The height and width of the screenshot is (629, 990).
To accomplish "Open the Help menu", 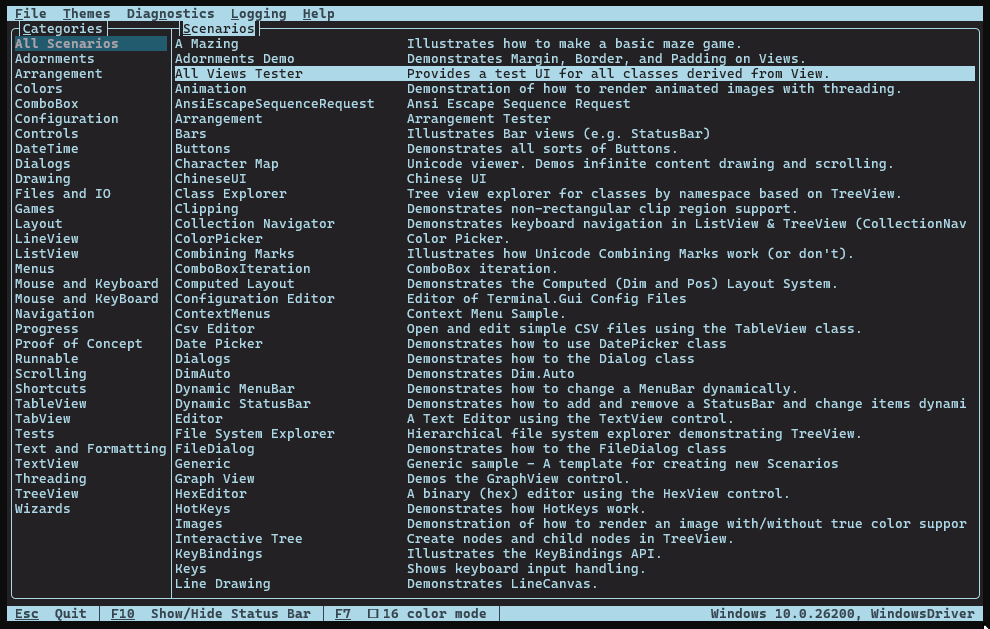I will 318,14.
